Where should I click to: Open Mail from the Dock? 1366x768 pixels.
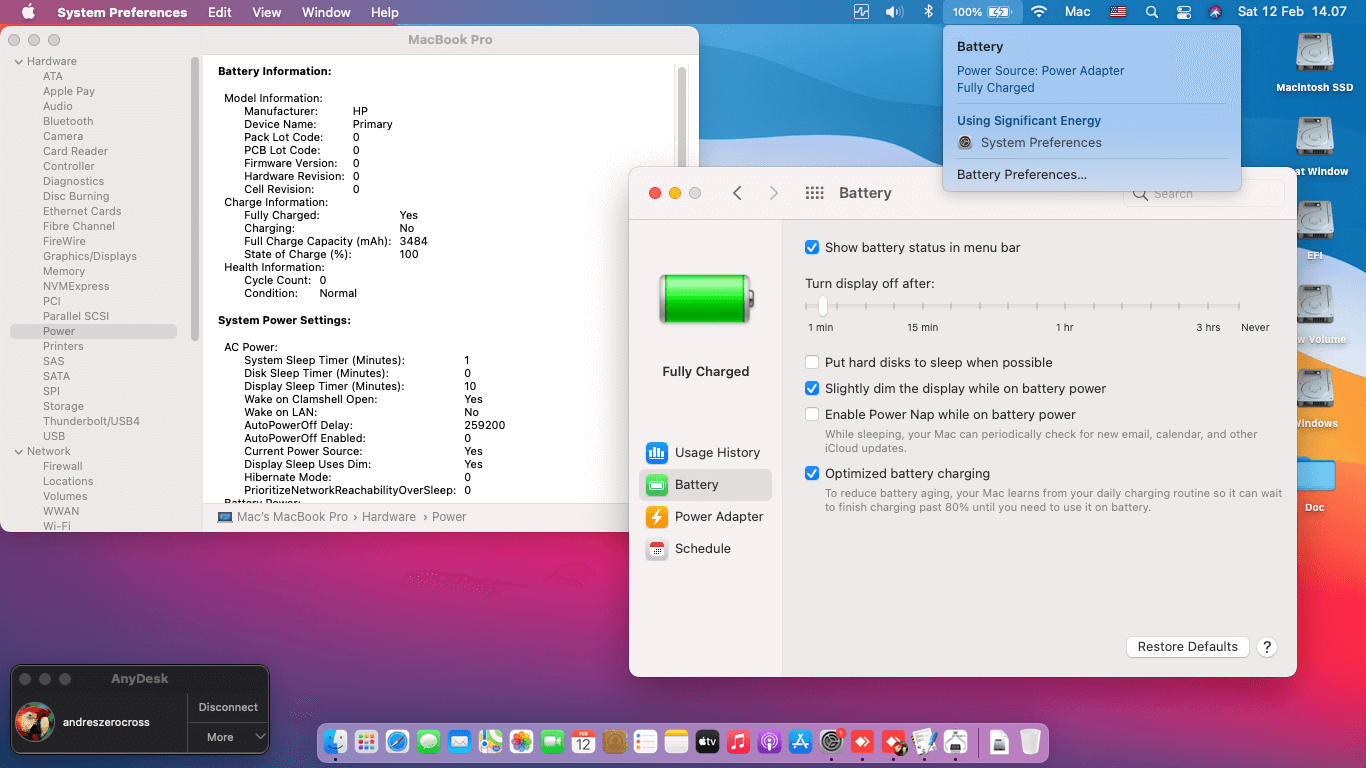click(459, 741)
